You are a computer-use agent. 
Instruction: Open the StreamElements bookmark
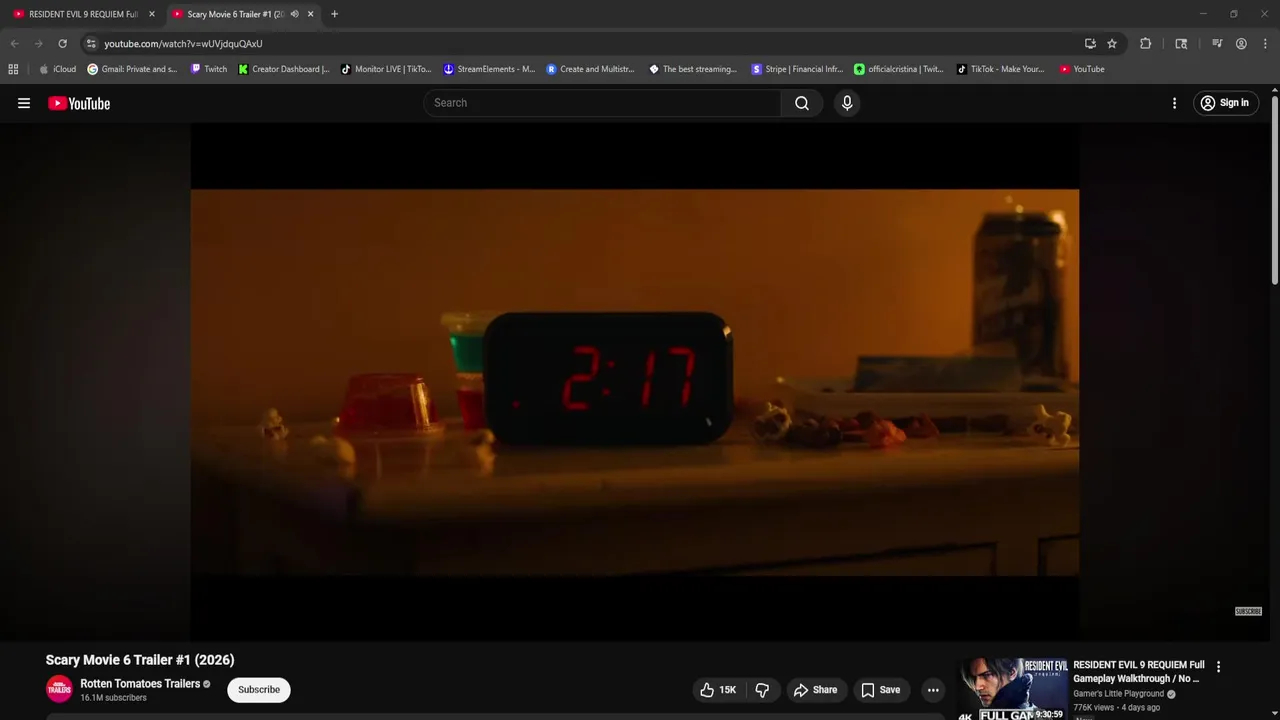click(489, 69)
